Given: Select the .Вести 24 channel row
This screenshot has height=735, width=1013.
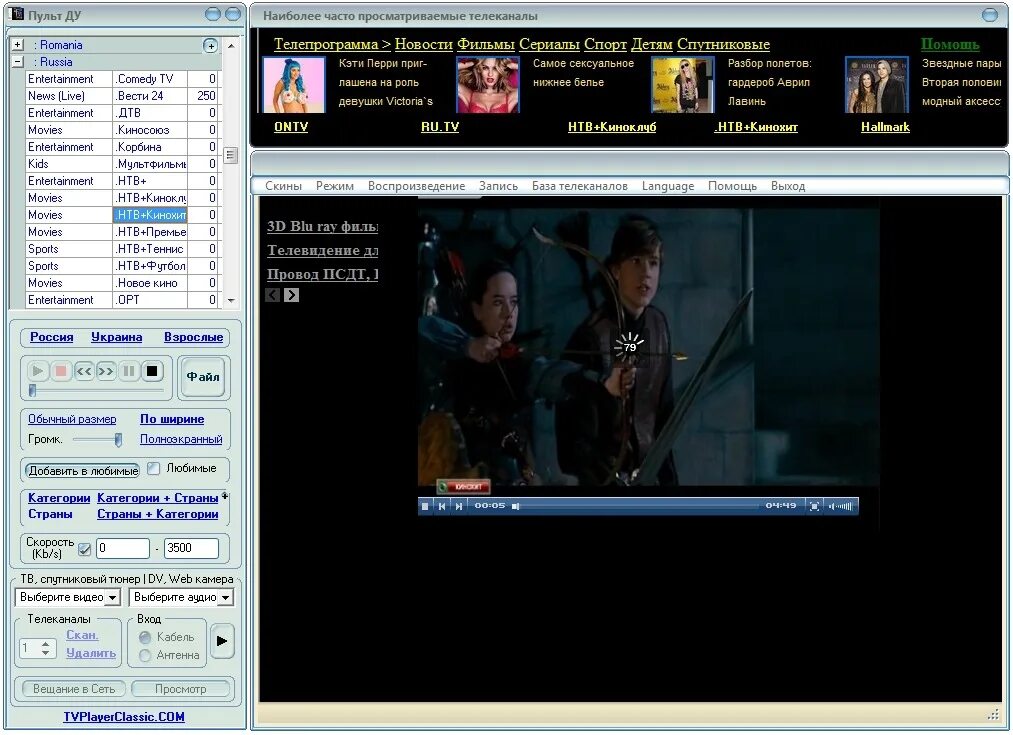Looking at the screenshot, I should 122,96.
